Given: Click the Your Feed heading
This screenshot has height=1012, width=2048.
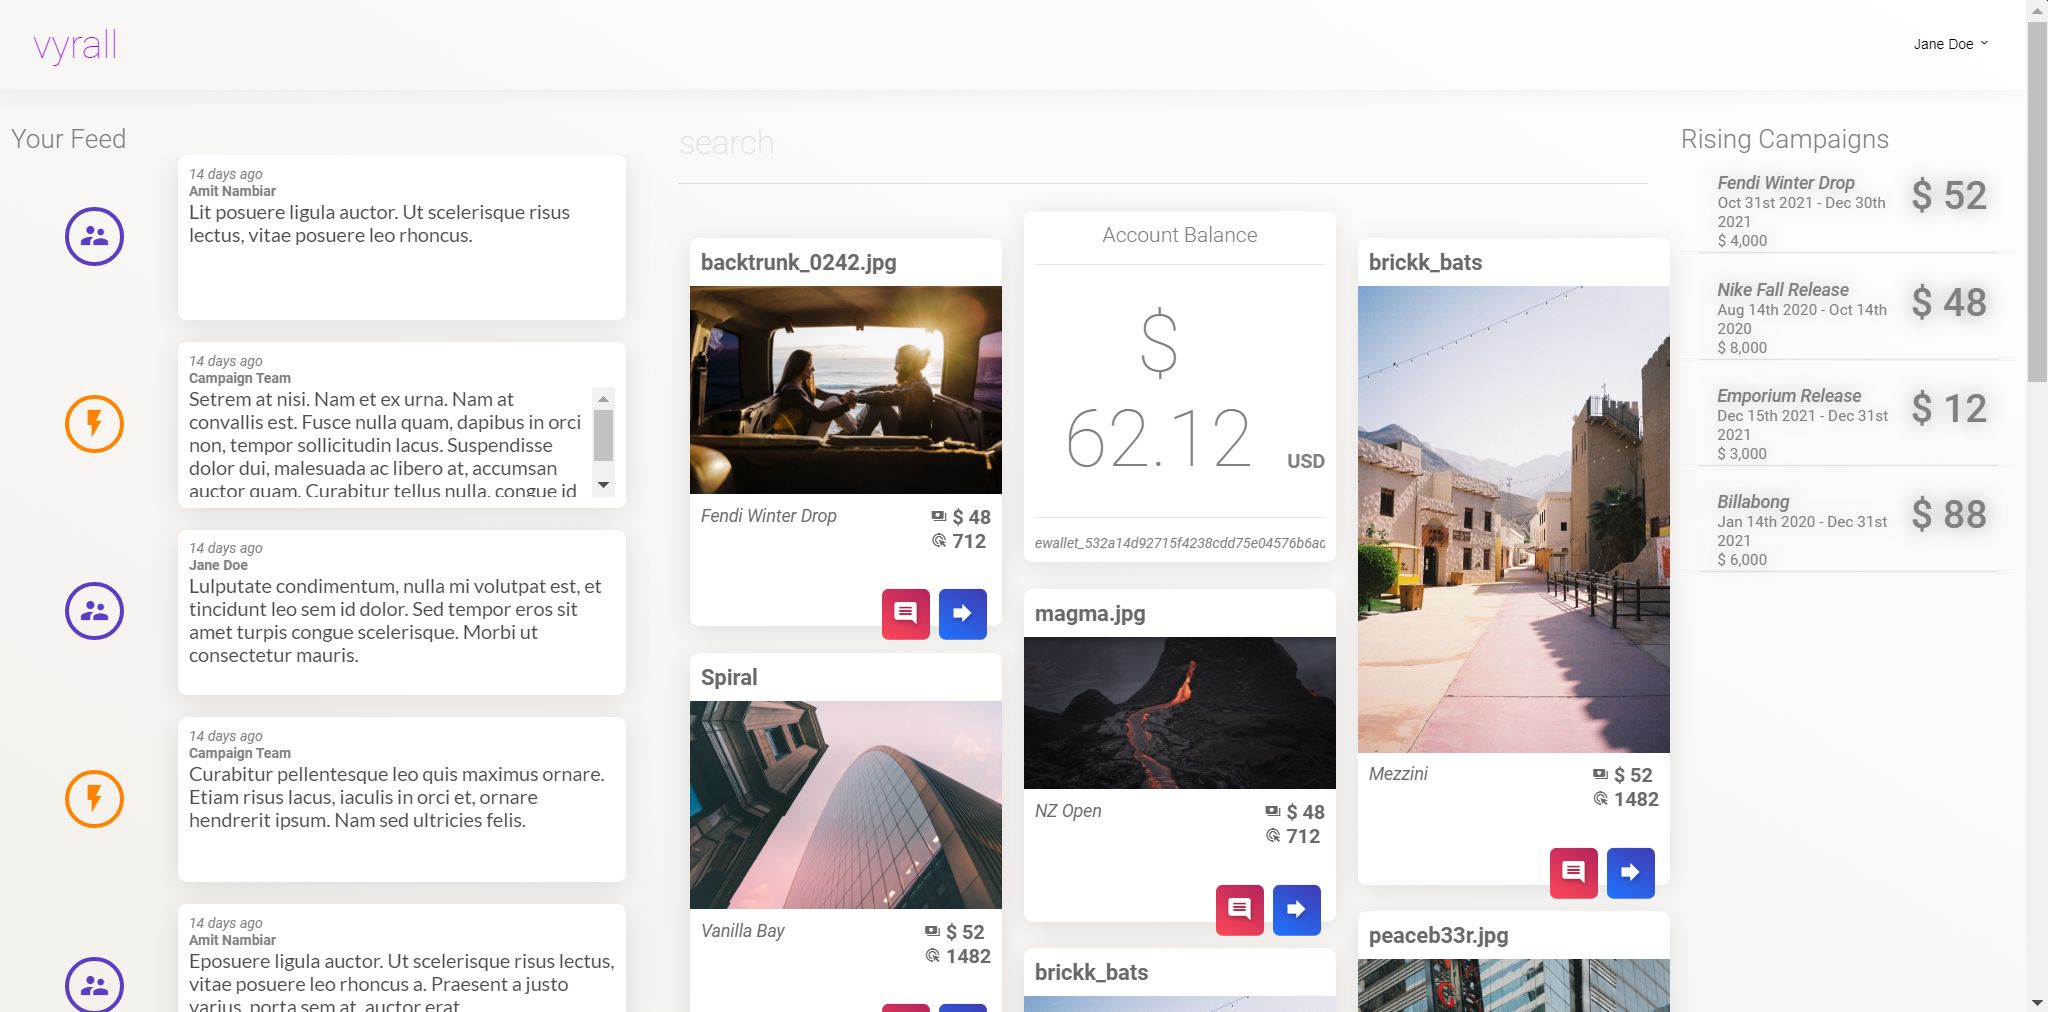Looking at the screenshot, I should click(68, 139).
